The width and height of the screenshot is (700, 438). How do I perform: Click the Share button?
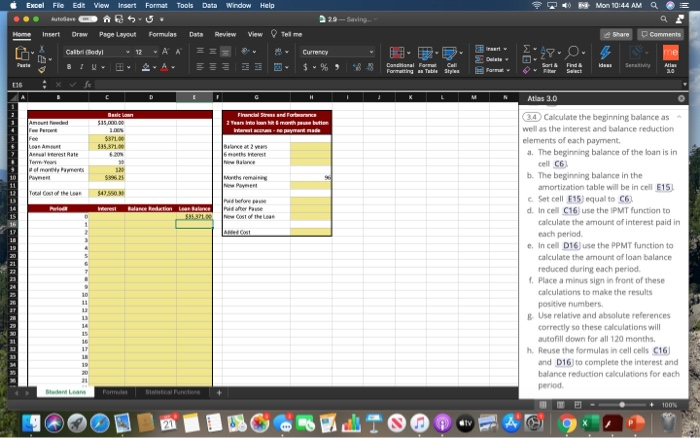(x=616, y=34)
